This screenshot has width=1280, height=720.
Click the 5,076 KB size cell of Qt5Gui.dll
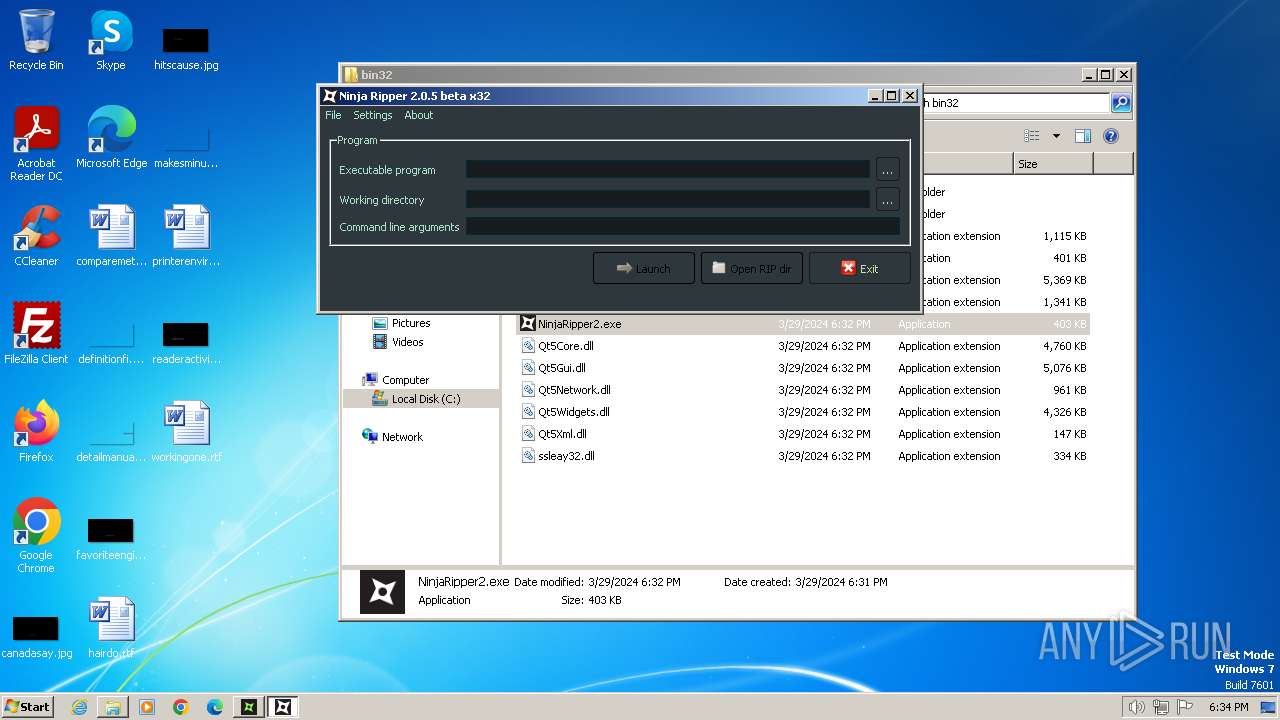click(x=1064, y=368)
